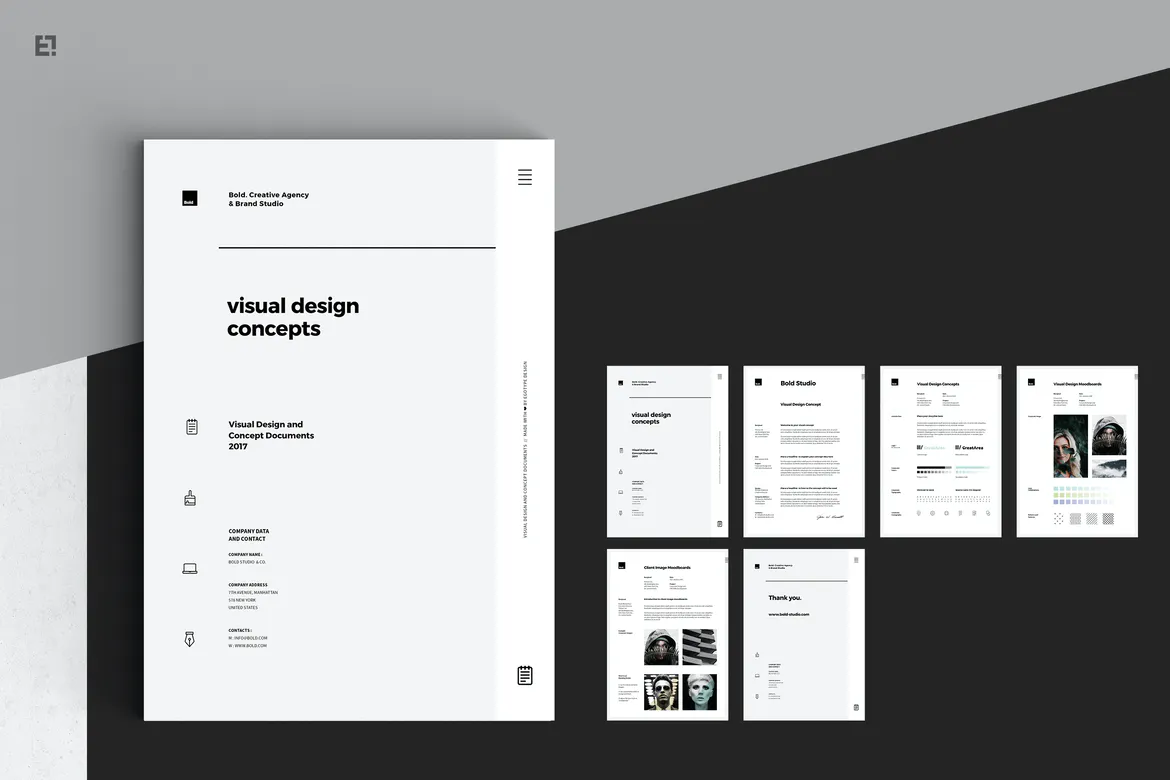
Task: Open the Thank You page thumbnail
Action: 804,634
